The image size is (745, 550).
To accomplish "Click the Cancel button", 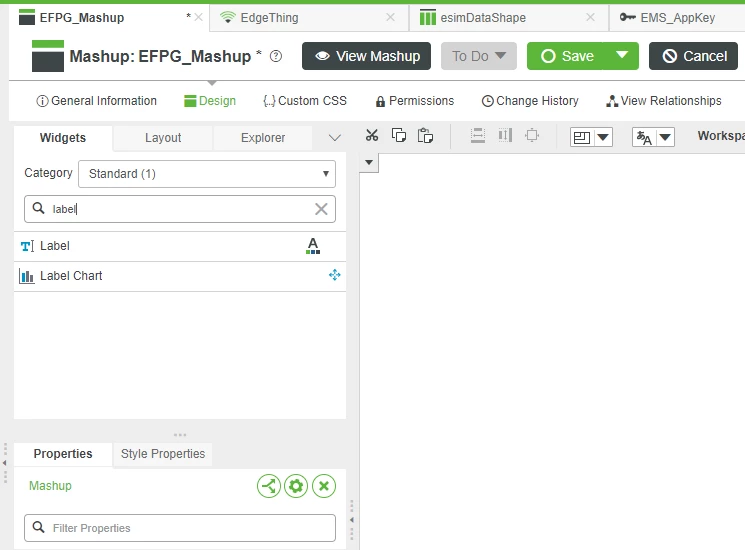I will (x=693, y=56).
